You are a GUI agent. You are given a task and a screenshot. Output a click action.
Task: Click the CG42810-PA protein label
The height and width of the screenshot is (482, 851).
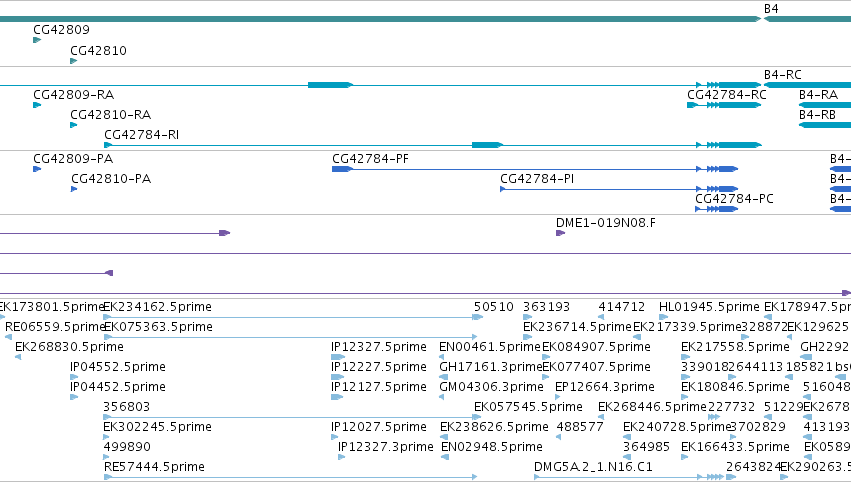point(111,179)
